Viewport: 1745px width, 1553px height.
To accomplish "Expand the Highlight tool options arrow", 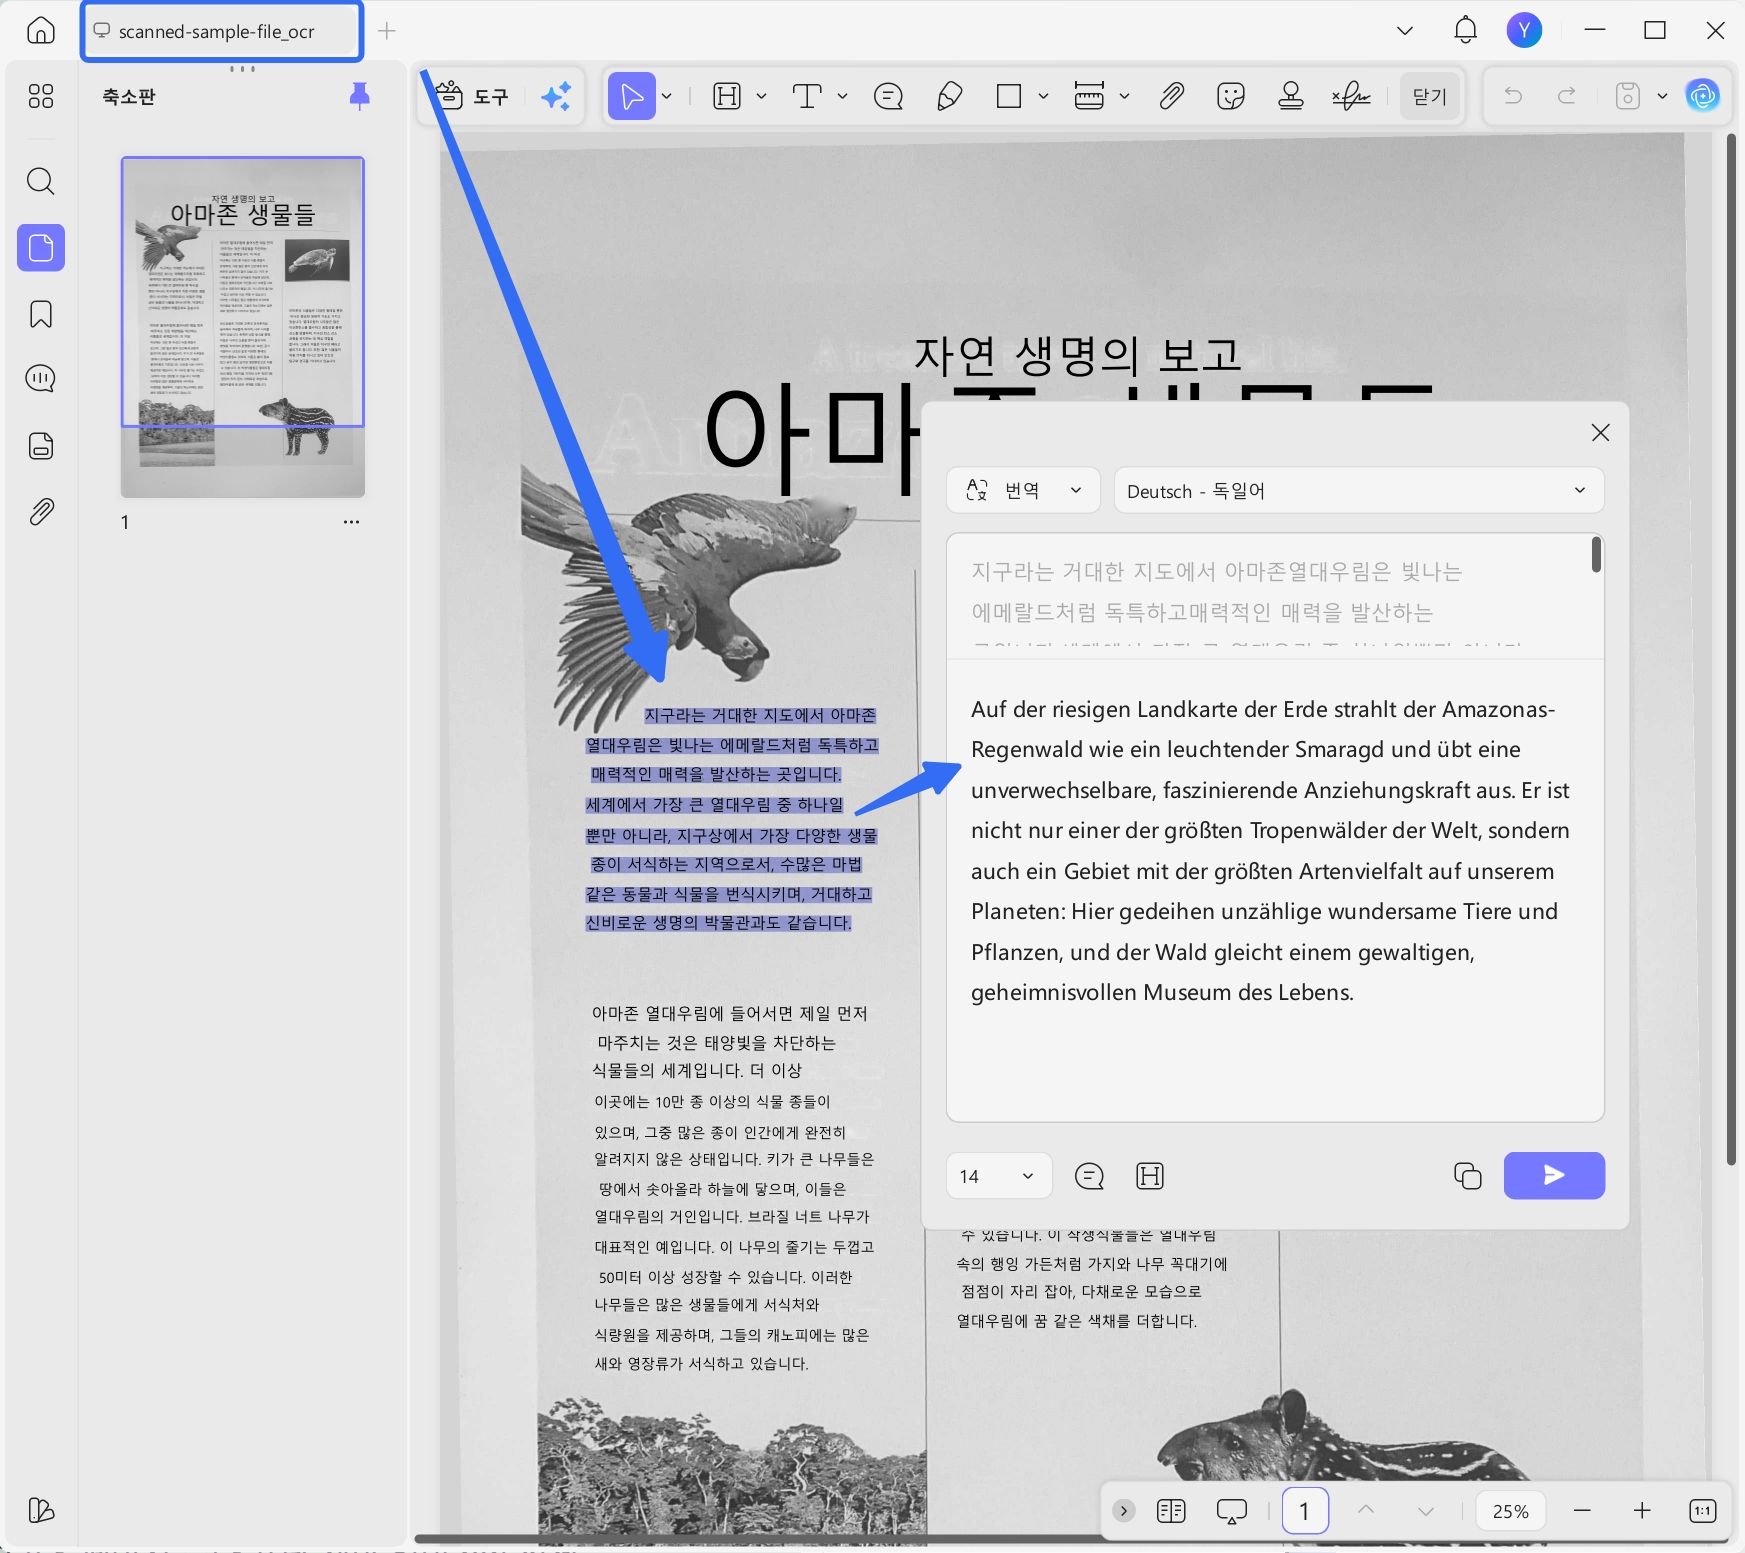I will pos(761,96).
